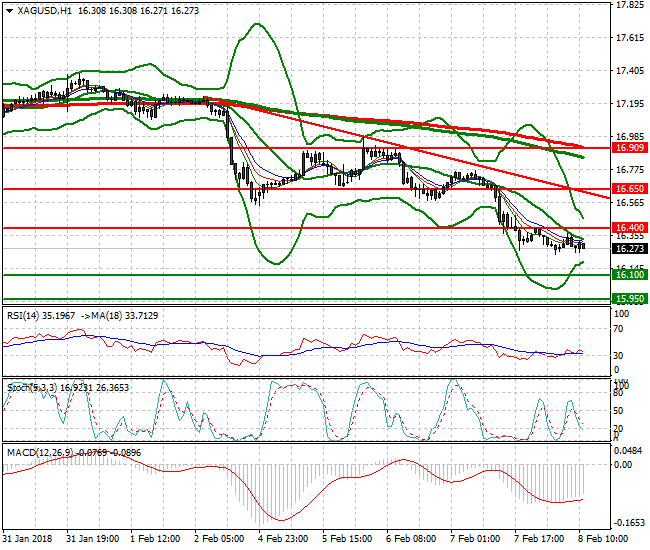
Task: Click the 17.825 value on price axis
Action: tap(628, 5)
